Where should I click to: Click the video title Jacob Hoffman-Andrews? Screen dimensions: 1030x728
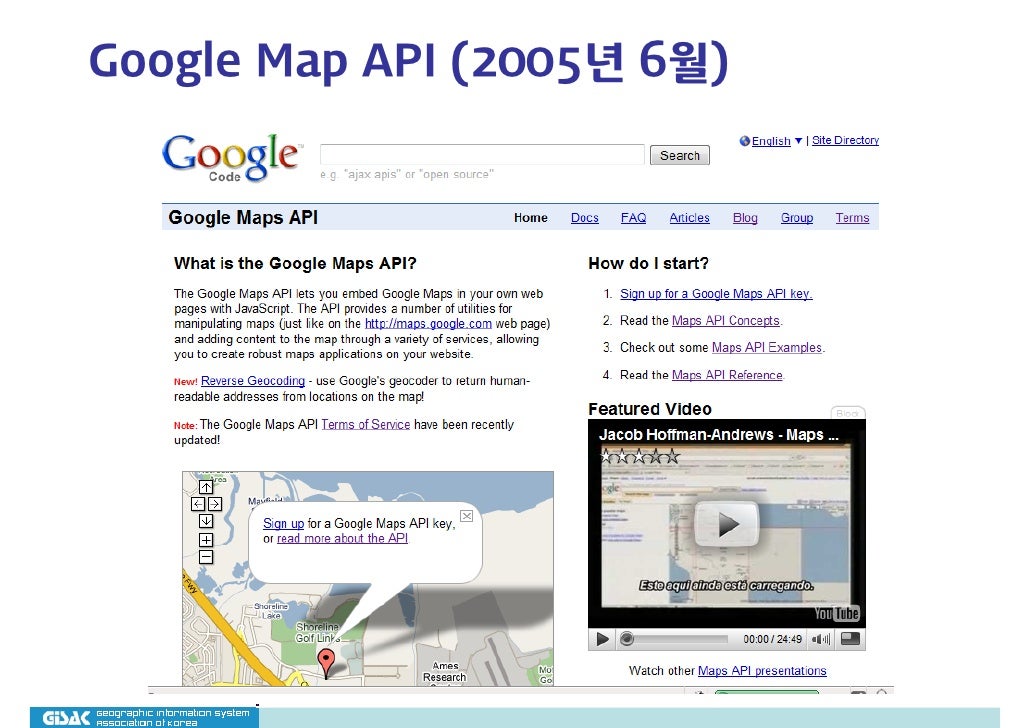tap(719, 434)
